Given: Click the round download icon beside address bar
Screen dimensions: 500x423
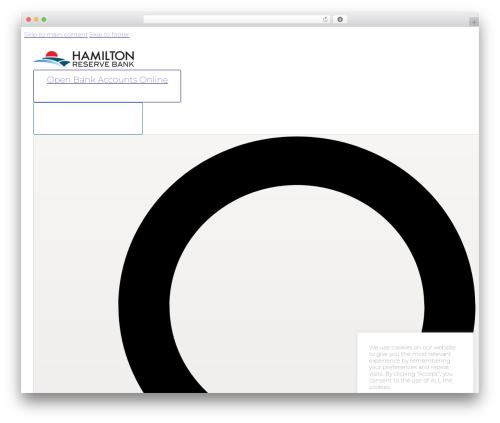Looking at the screenshot, I should click(340, 19).
